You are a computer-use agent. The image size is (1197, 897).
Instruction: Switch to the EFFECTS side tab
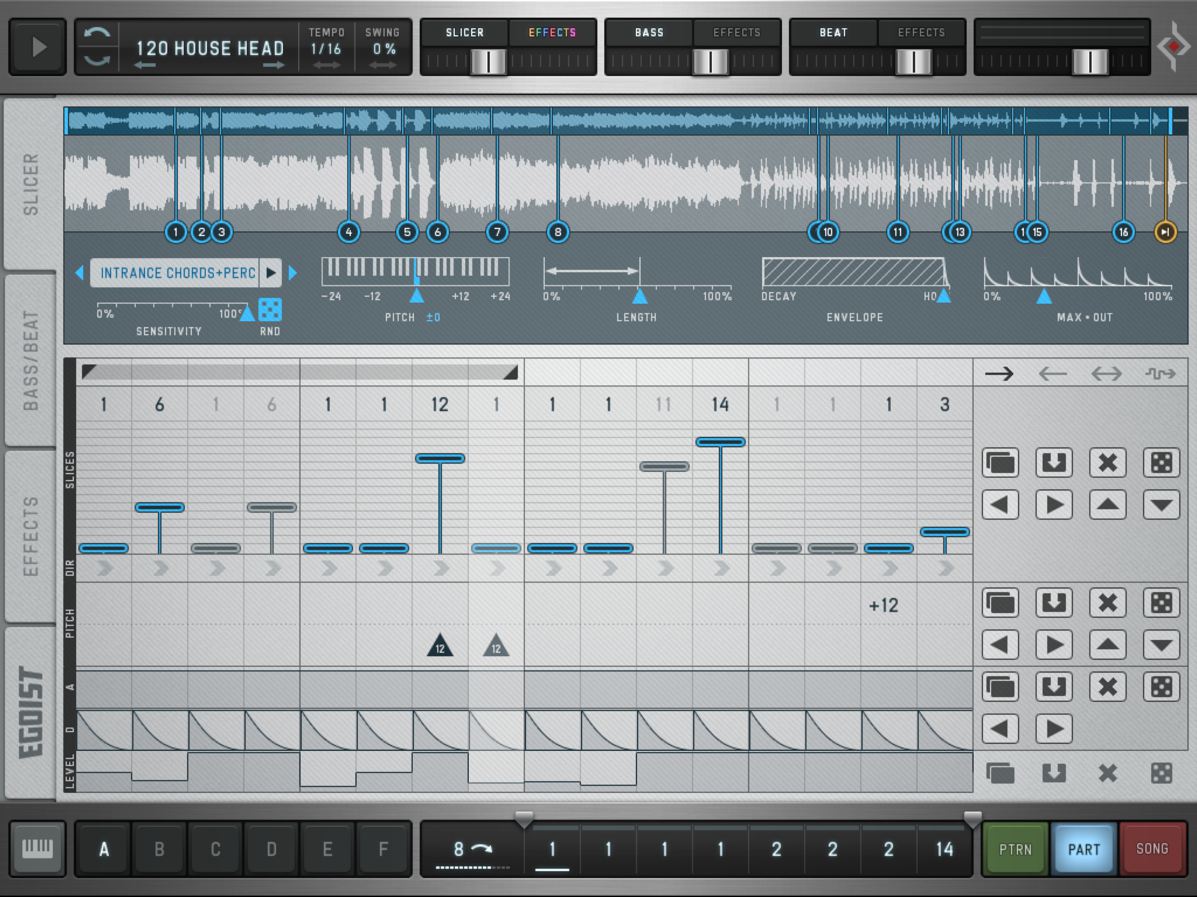[x=31, y=535]
